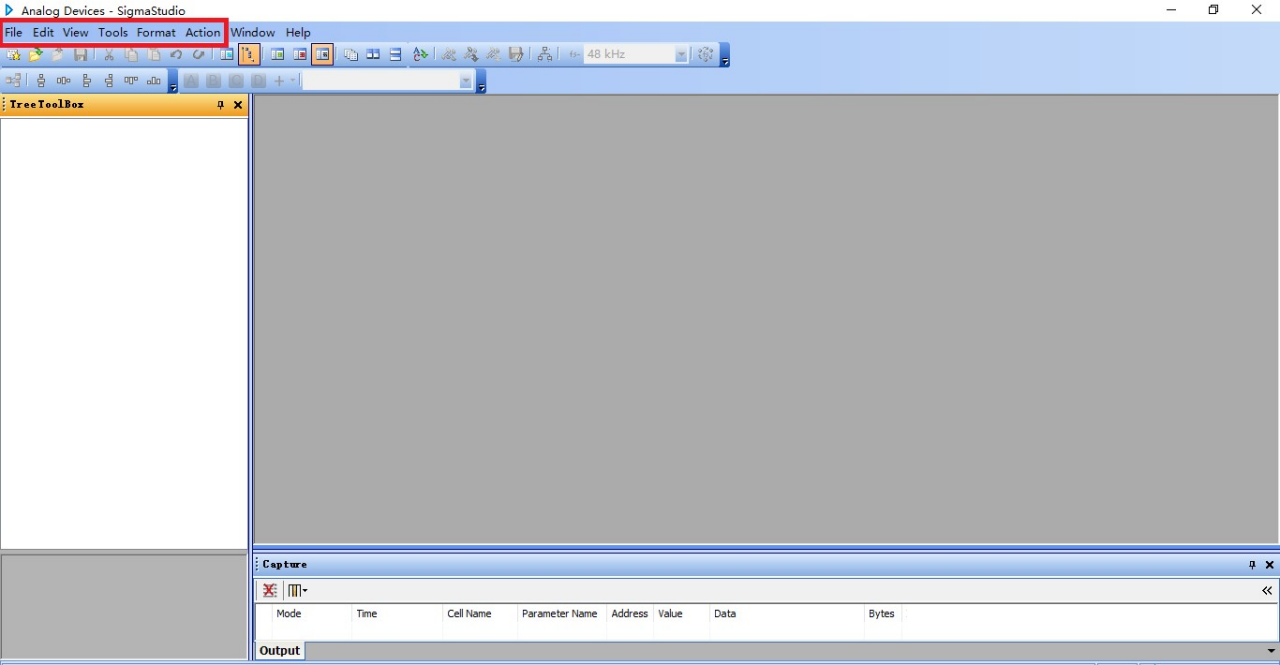Image resolution: width=1280 pixels, height=665 pixels.
Task: Click the red X clear icon in Capture
Action: tap(269, 591)
